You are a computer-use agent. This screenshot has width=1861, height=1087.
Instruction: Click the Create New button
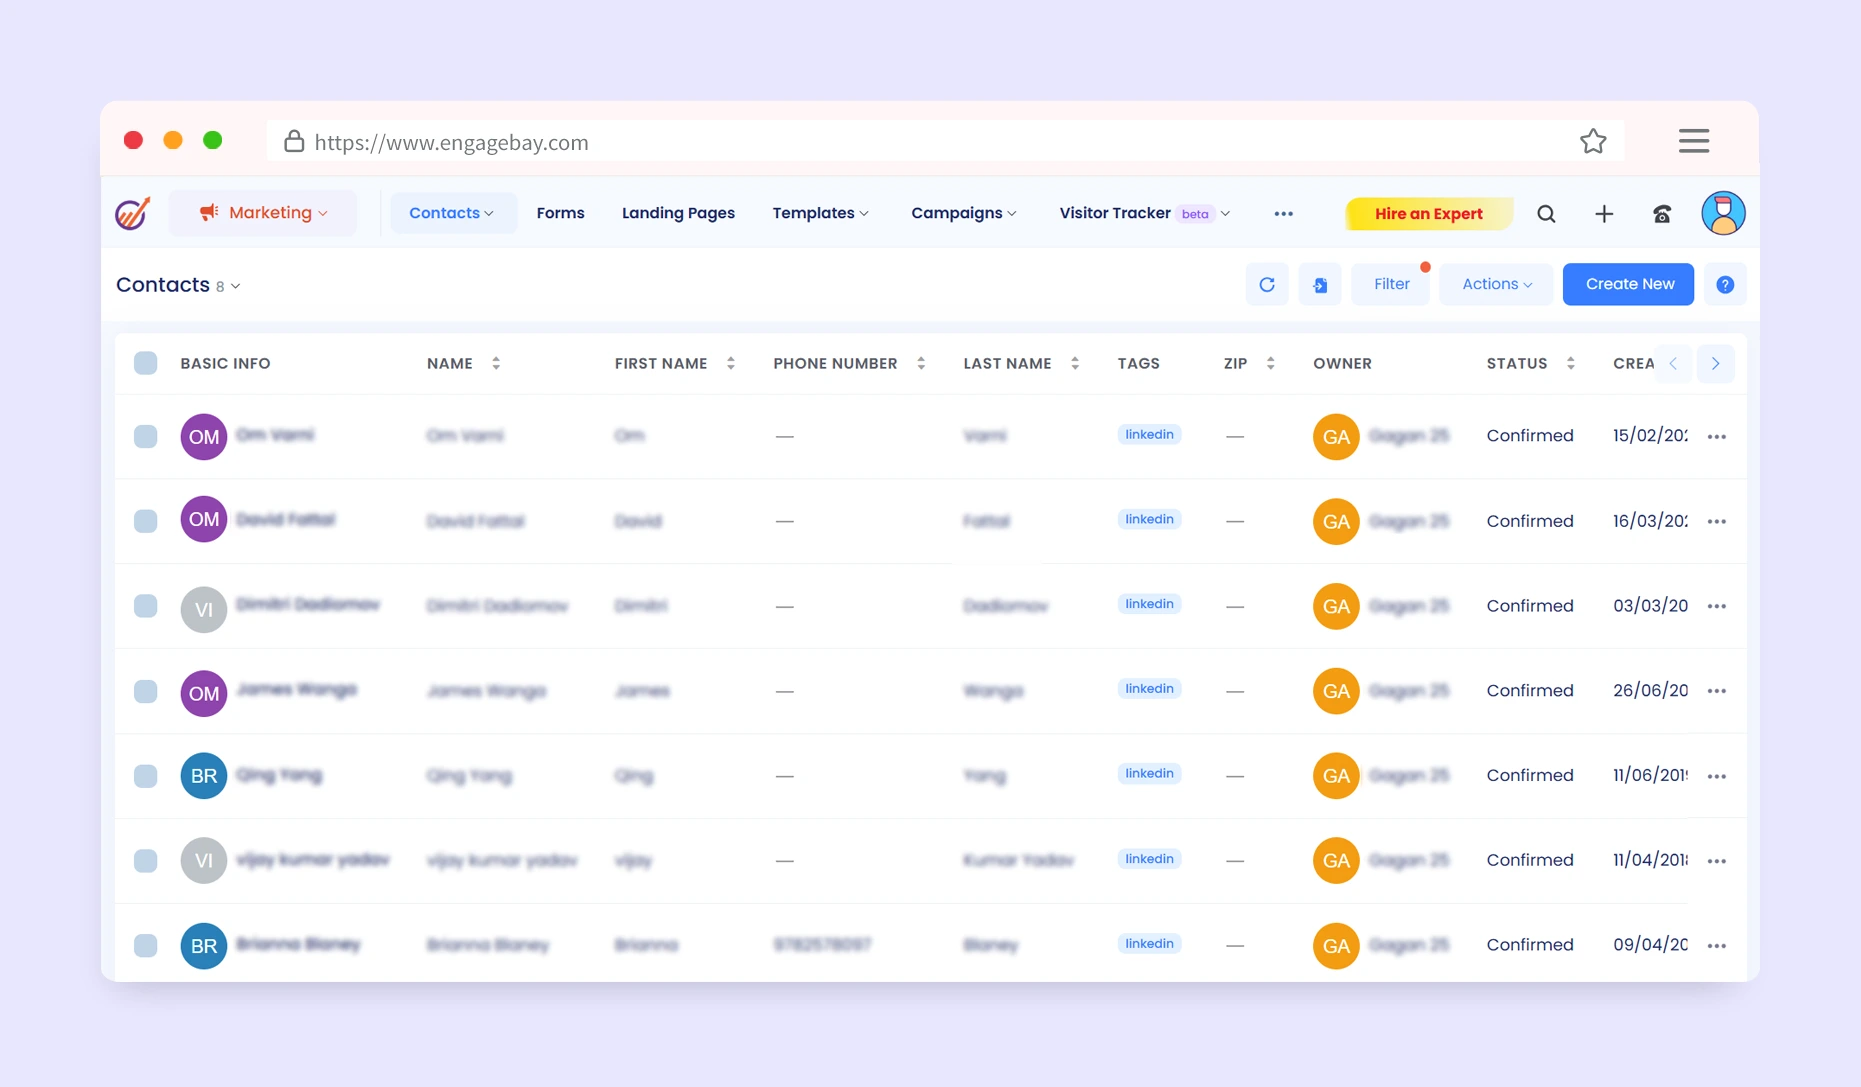pyautogui.click(x=1628, y=285)
